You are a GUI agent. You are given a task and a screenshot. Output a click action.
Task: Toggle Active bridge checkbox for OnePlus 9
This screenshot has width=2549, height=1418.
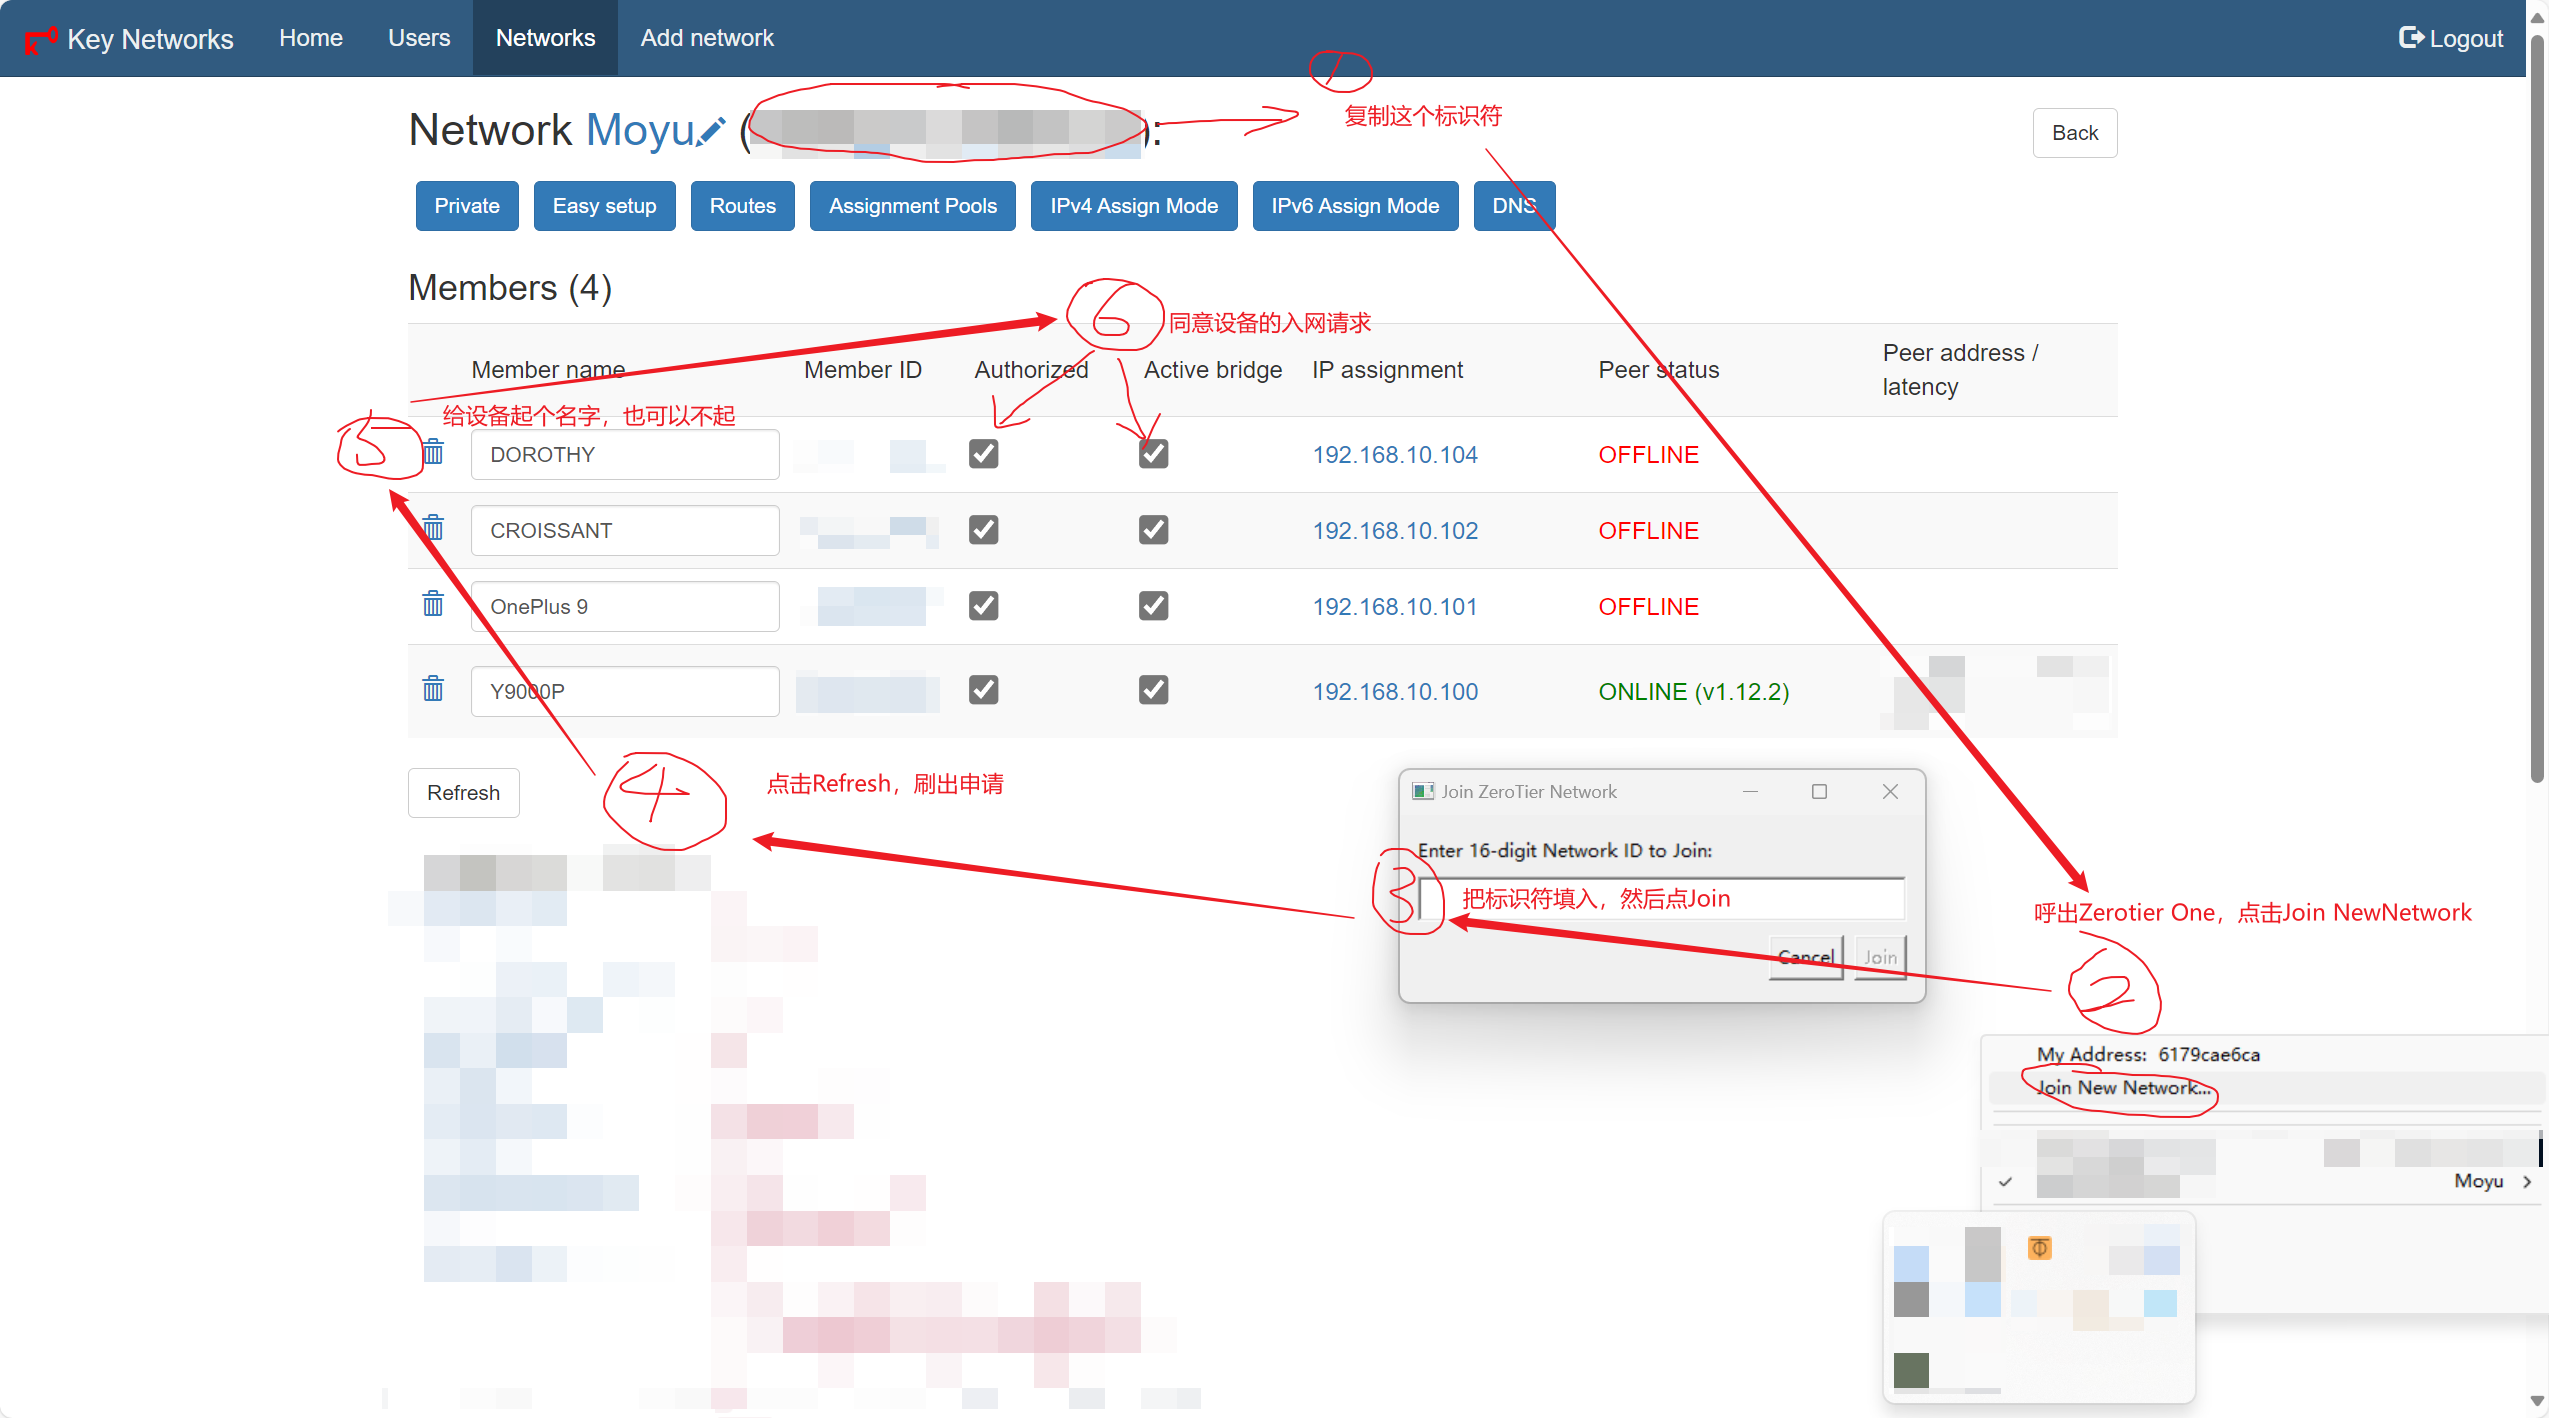1153,606
